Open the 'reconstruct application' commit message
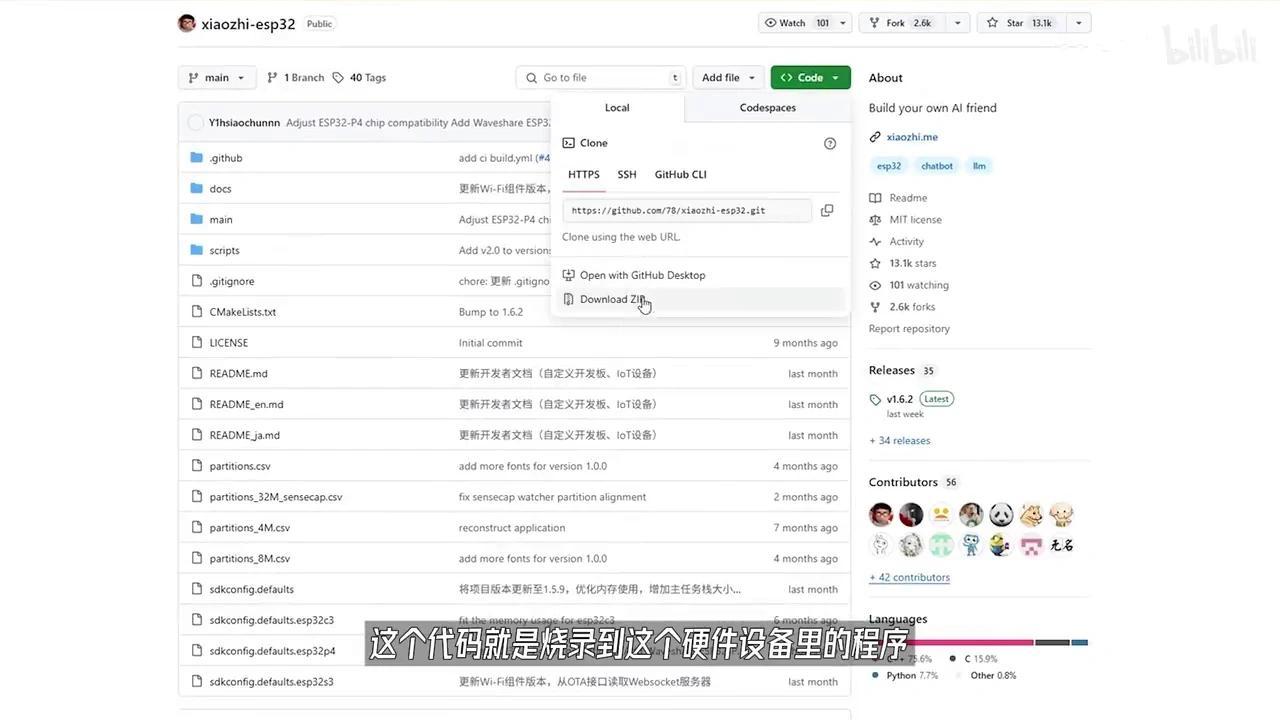This screenshot has width=1280, height=720. click(512, 528)
